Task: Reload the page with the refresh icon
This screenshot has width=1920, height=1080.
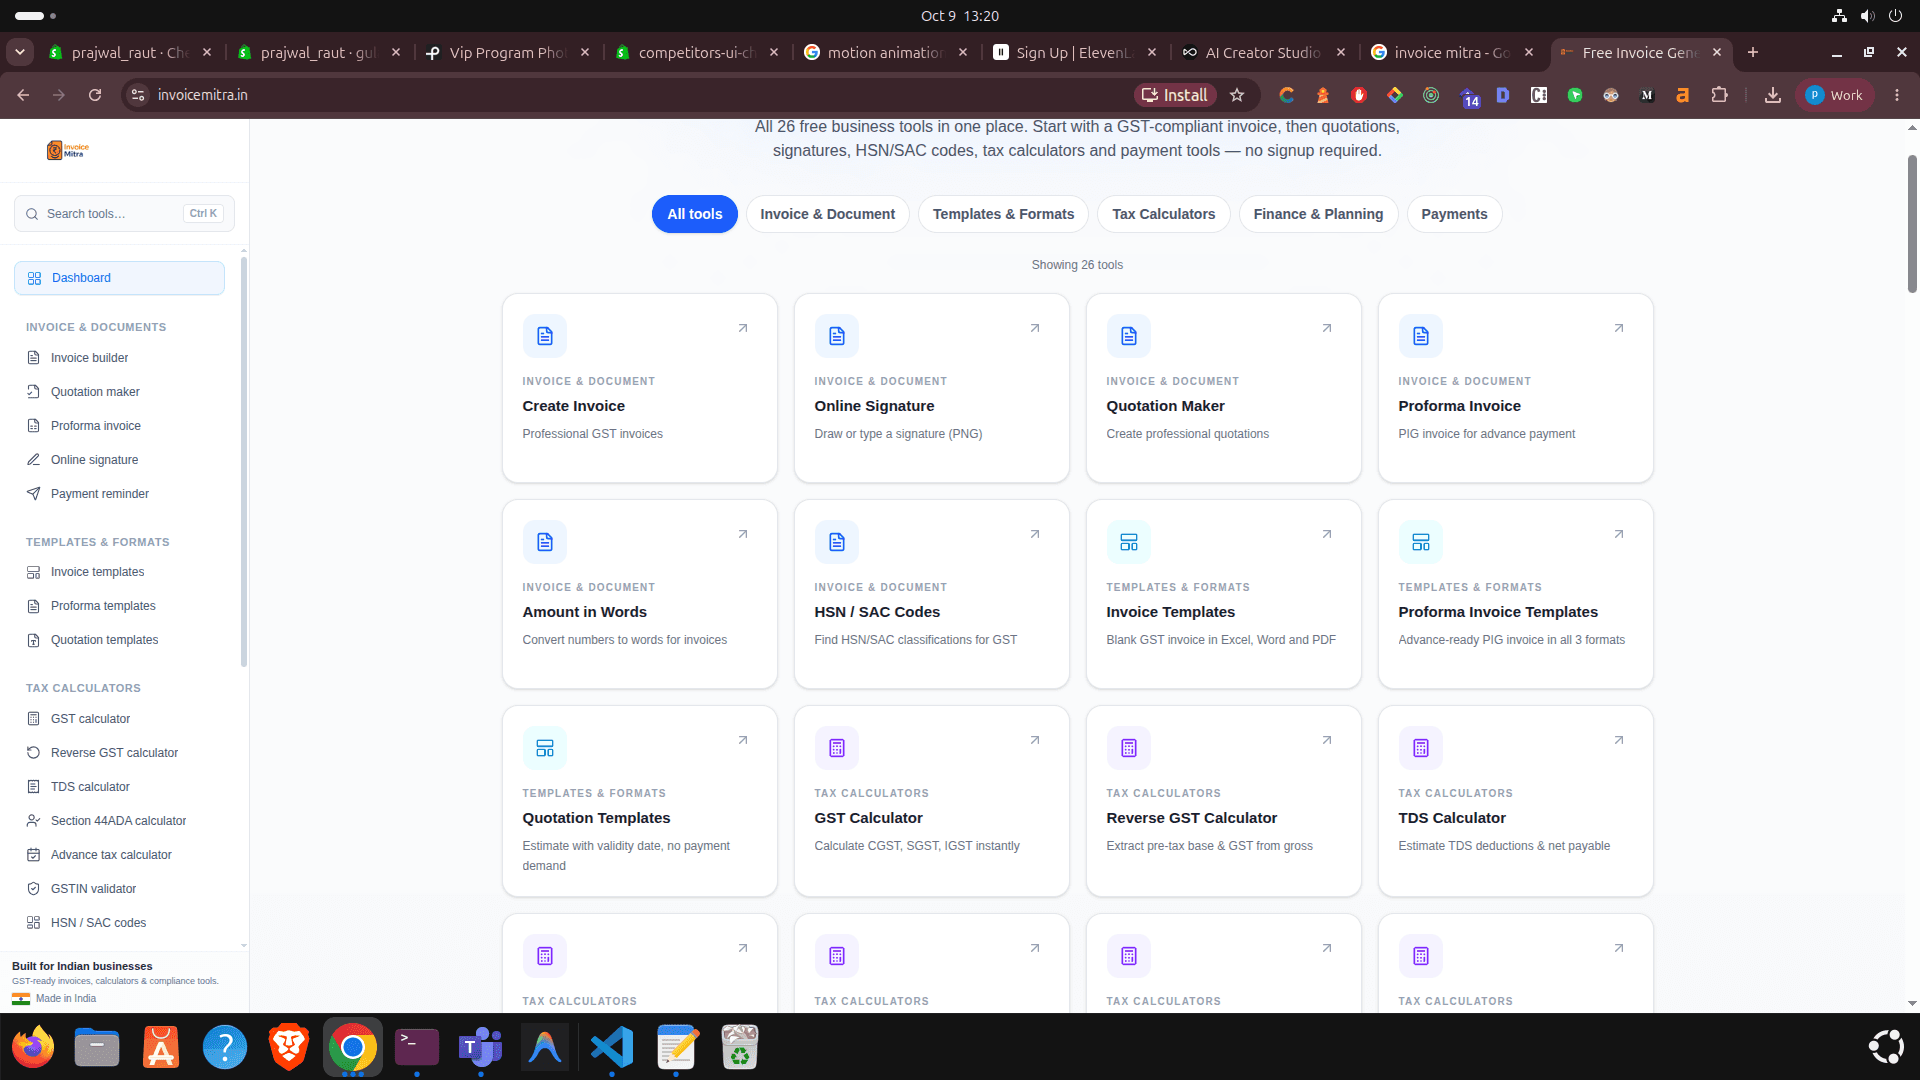Action: 95,95
